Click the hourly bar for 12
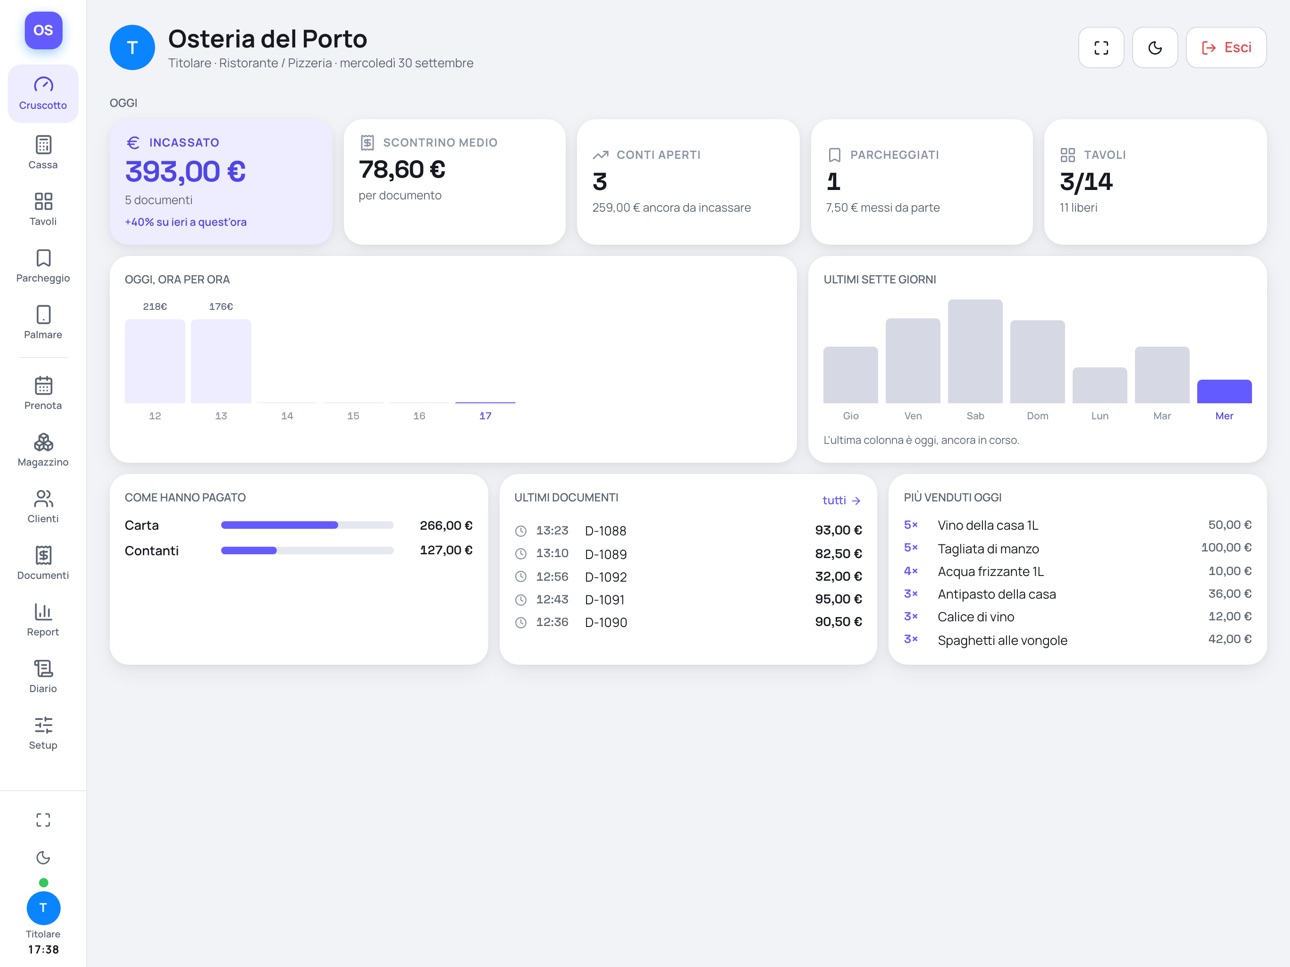The width and height of the screenshot is (1290, 967). [x=155, y=361]
